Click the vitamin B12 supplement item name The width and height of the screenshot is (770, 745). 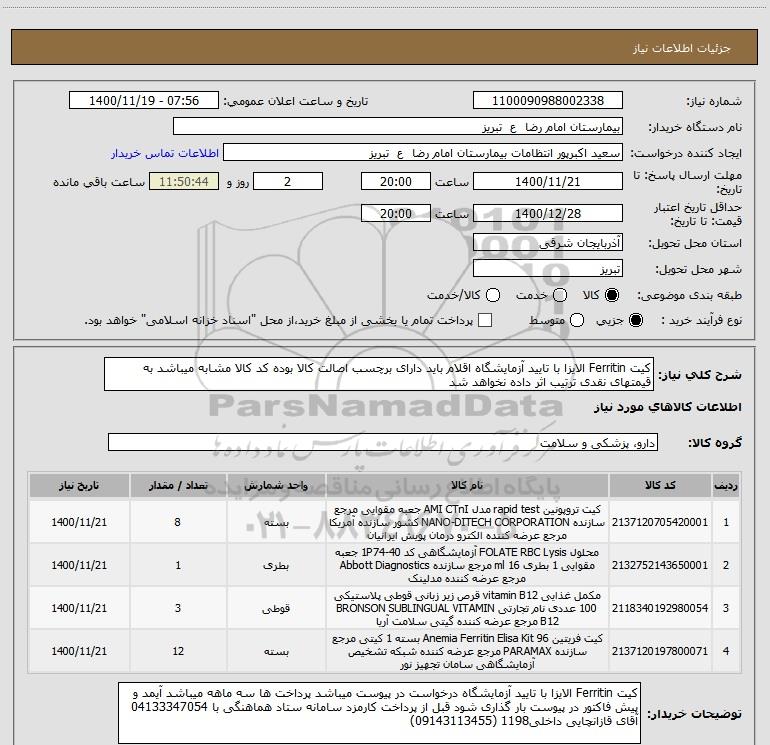pos(467,608)
